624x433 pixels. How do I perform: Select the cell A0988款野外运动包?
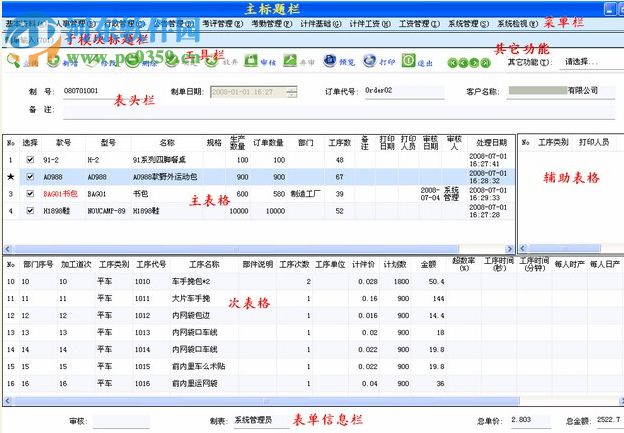point(165,177)
